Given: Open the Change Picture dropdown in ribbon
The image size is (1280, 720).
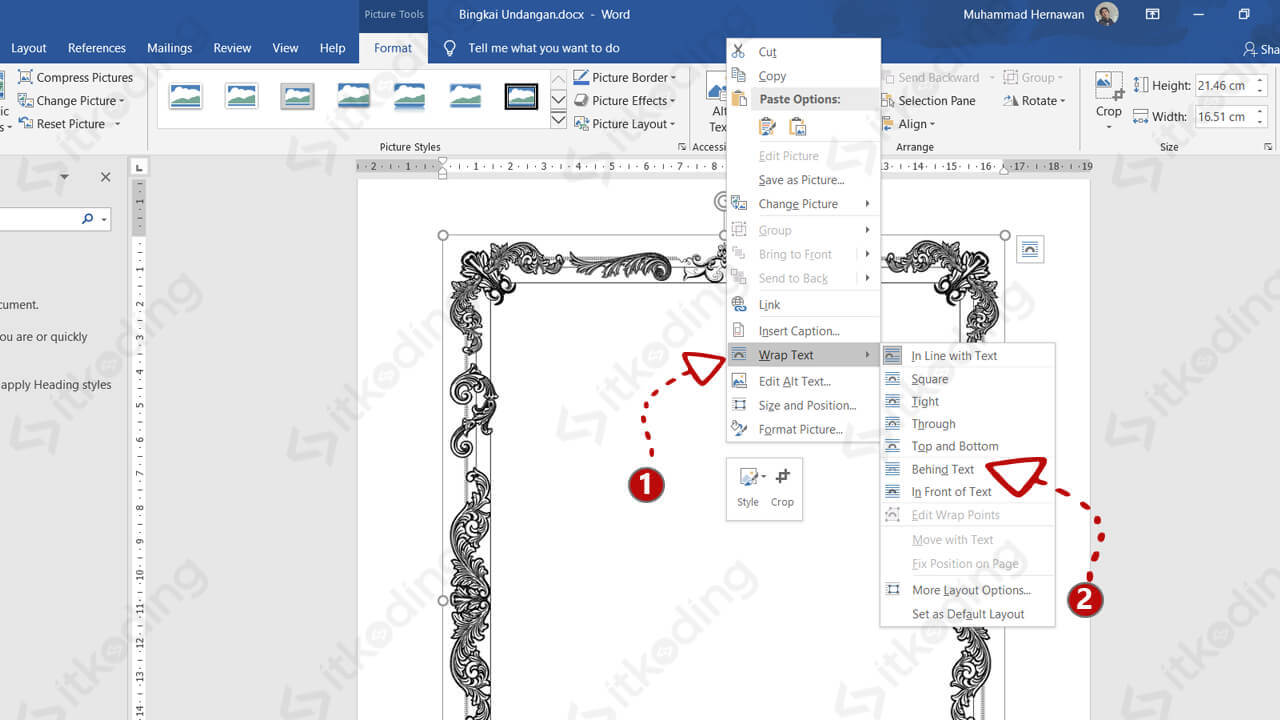Looking at the screenshot, I should click(72, 101).
